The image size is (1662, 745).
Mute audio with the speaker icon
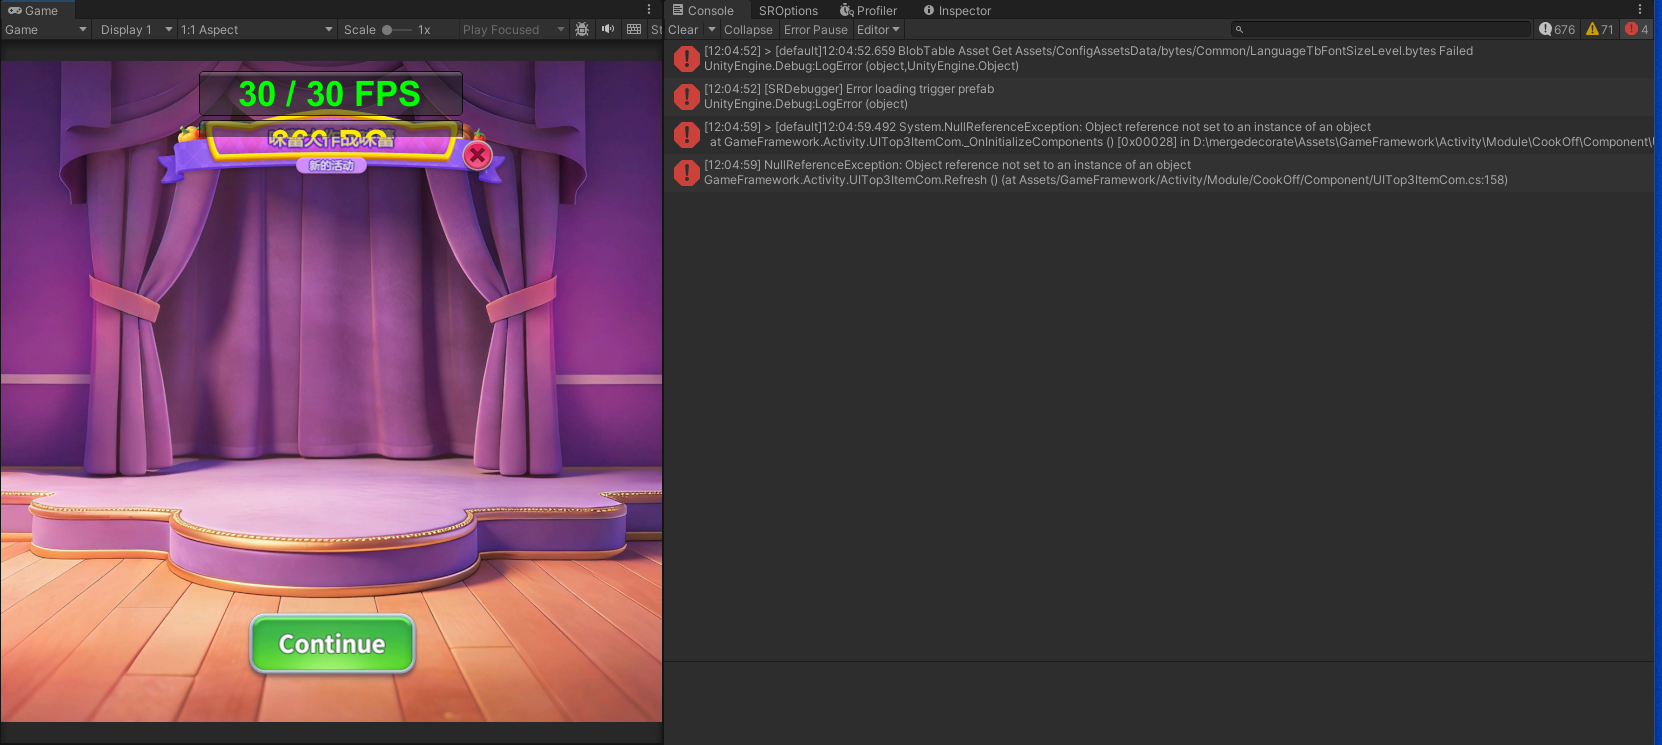[607, 29]
